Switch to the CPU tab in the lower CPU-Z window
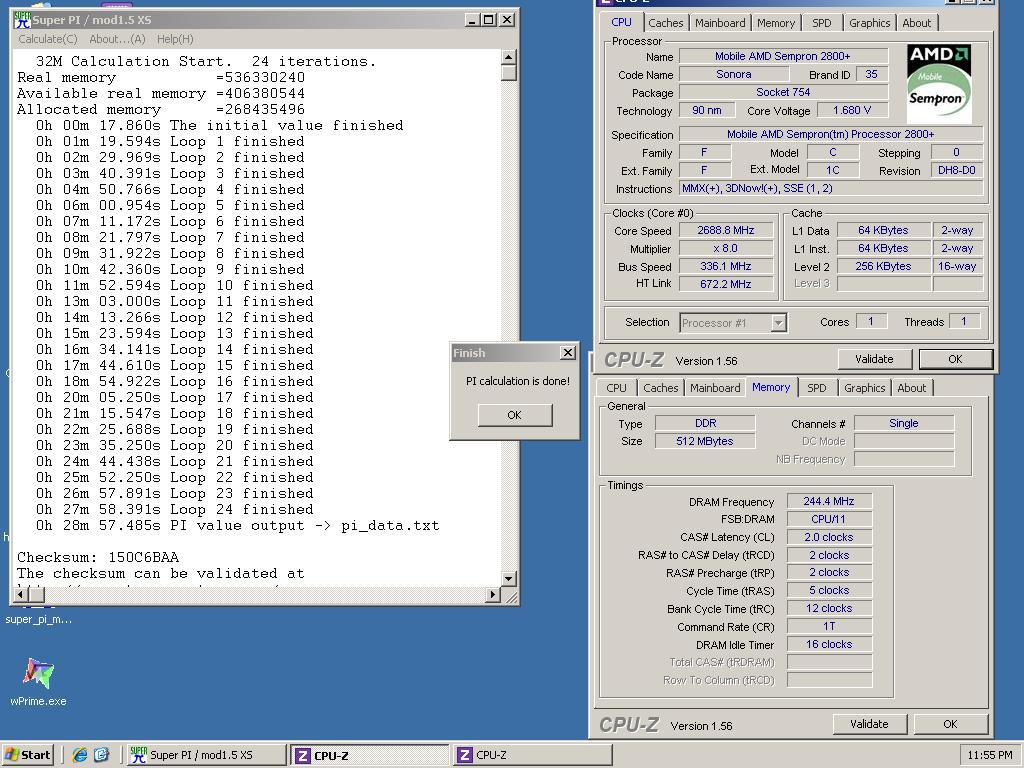 click(x=616, y=388)
